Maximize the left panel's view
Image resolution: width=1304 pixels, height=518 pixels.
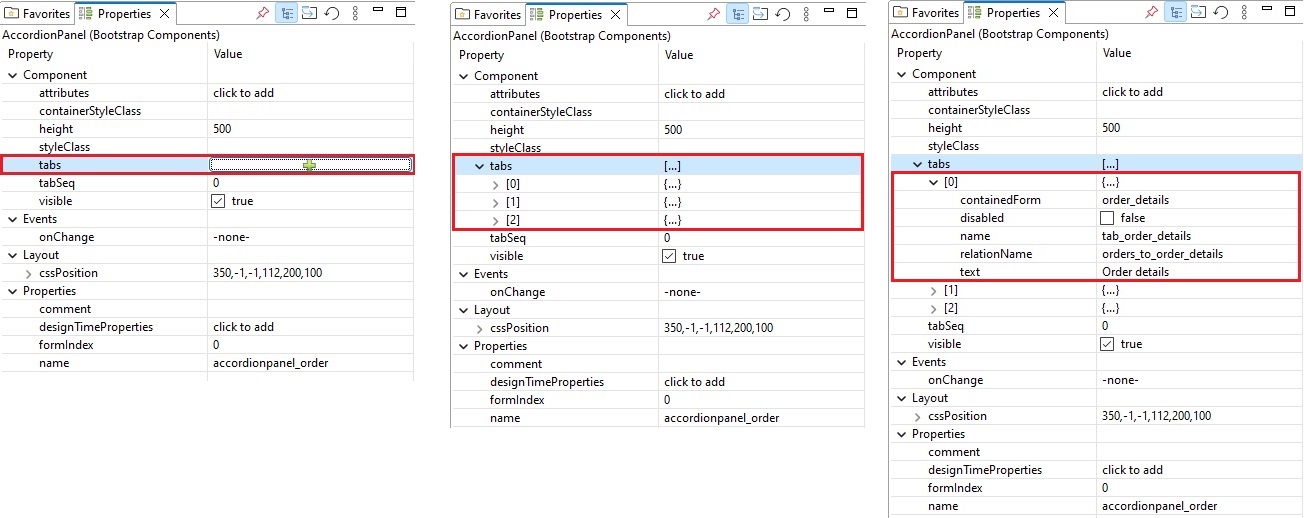click(x=401, y=13)
